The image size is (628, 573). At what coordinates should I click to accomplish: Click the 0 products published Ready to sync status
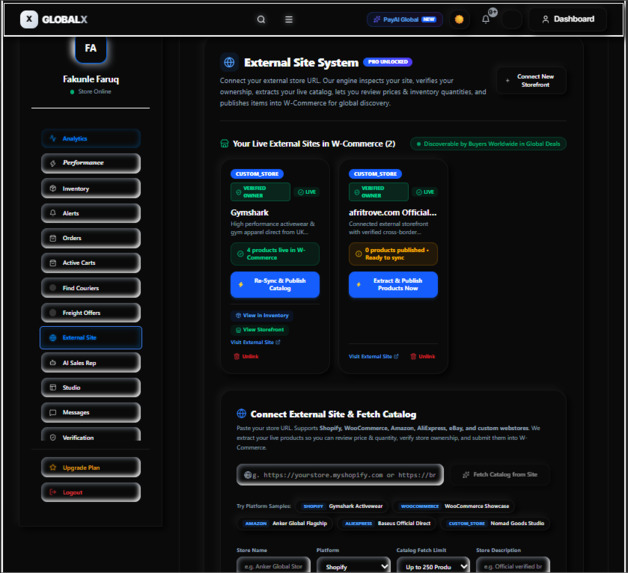click(x=393, y=254)
